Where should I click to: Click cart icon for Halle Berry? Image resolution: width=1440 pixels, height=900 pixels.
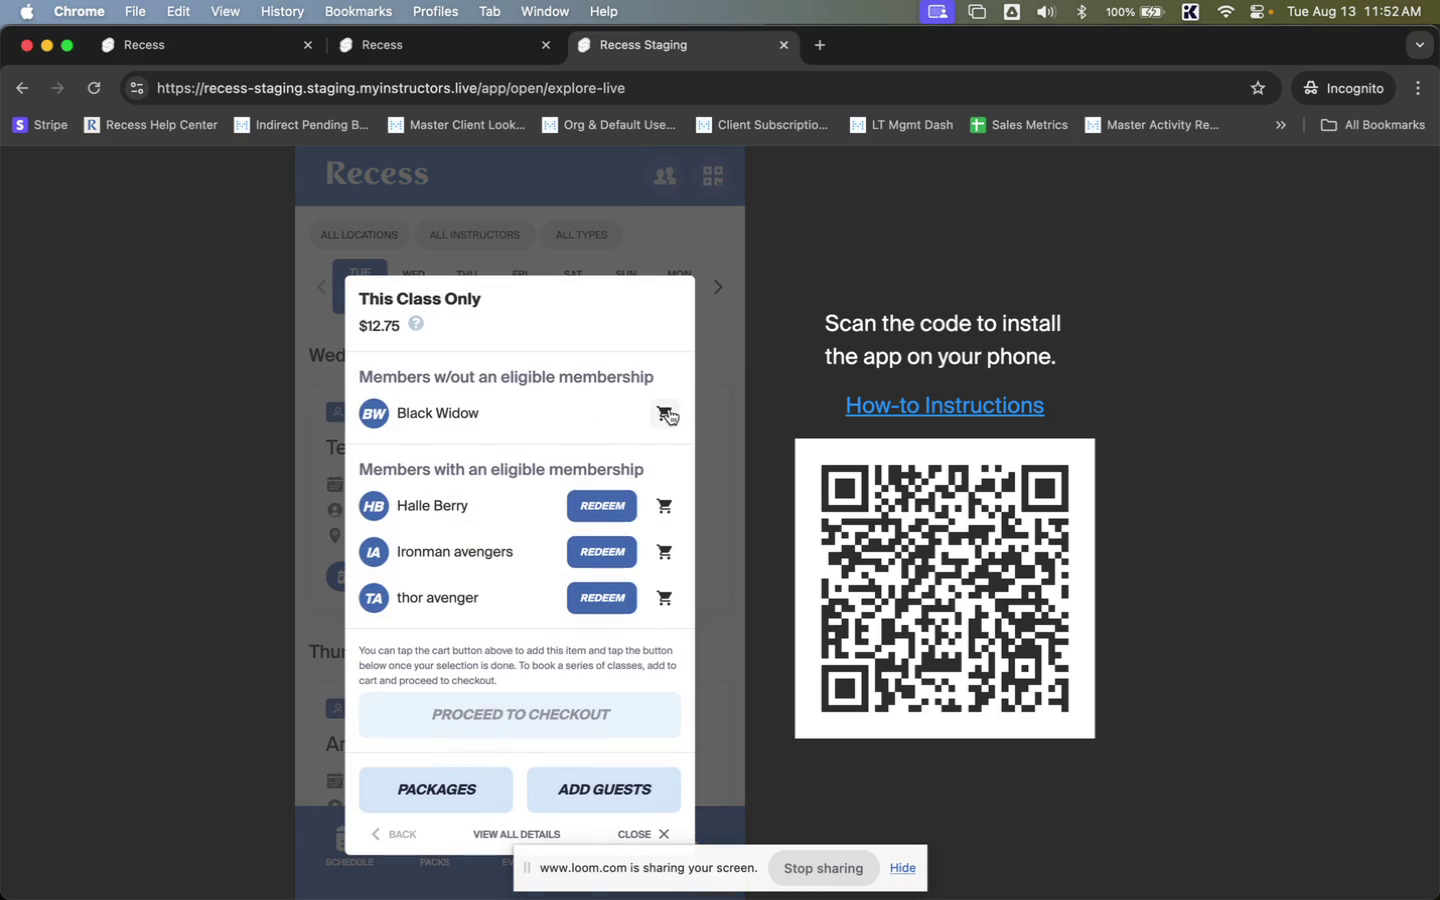tap(664, 506)
